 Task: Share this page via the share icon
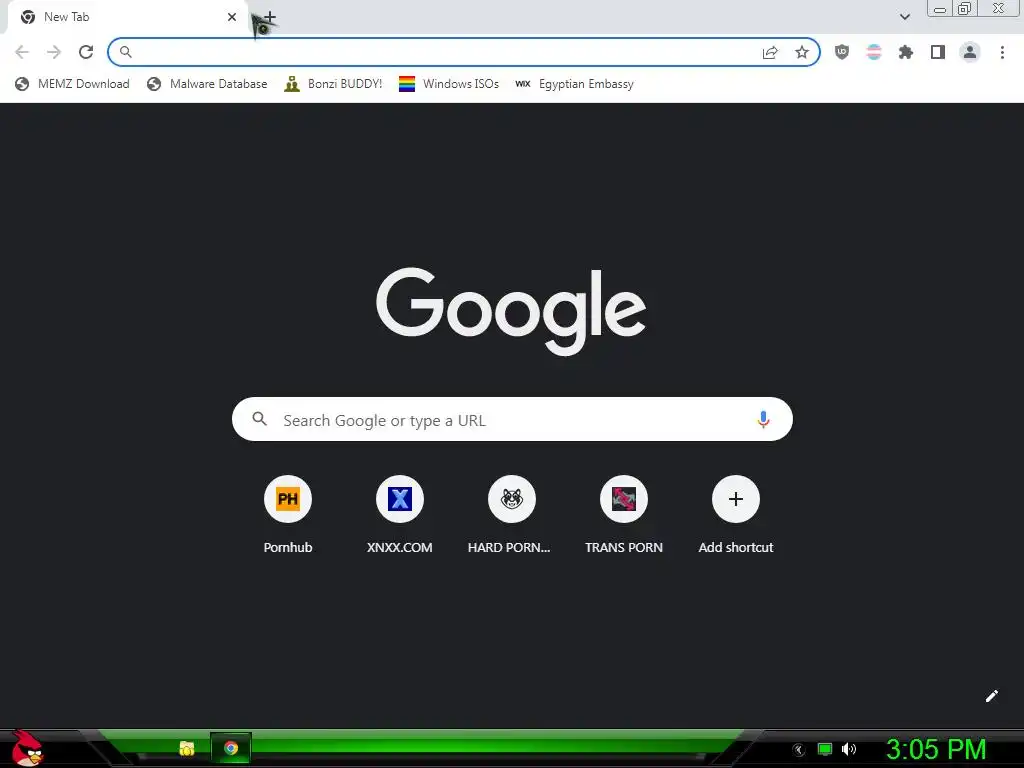pos(770,52)
